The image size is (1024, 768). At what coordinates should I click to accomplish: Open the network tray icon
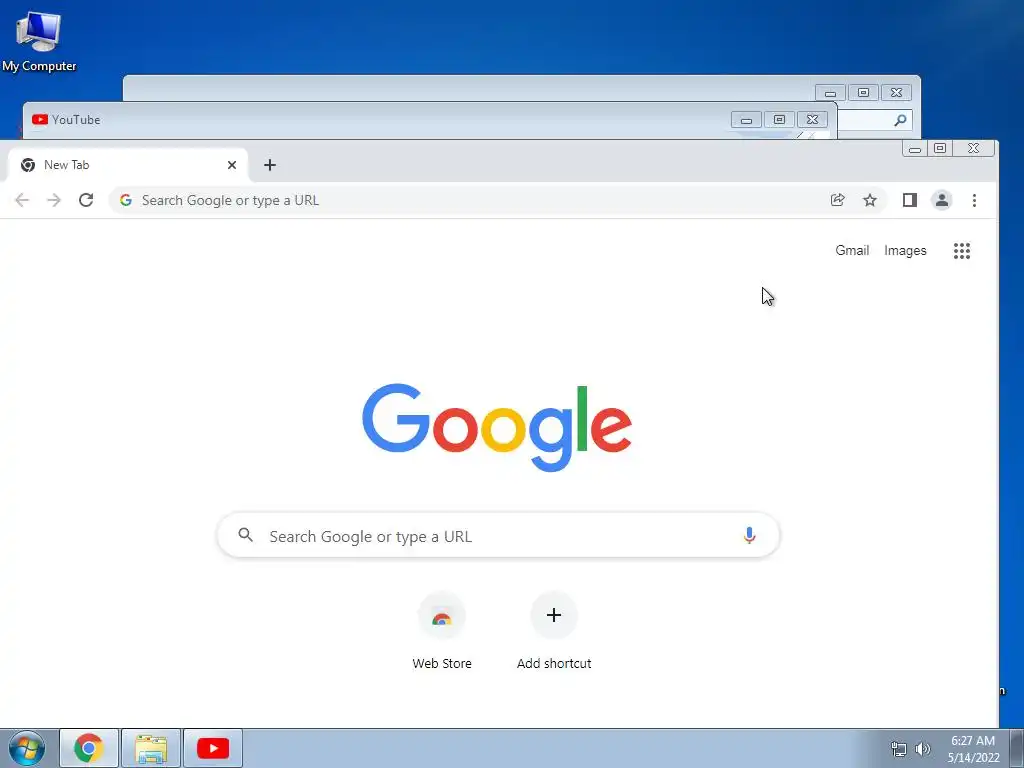pyautogui.click(x=899, y=749)
